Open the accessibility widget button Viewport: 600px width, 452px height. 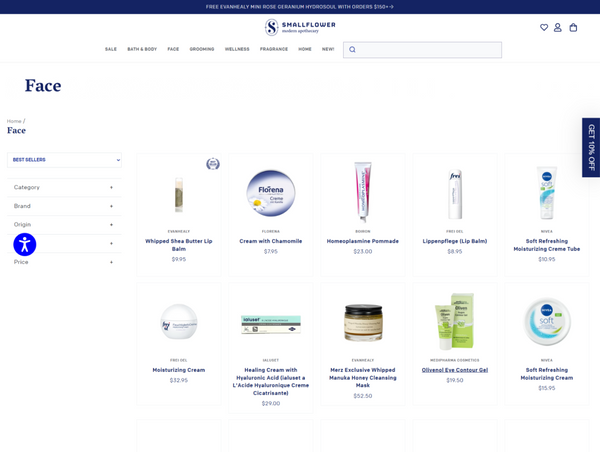pos(25,245)
